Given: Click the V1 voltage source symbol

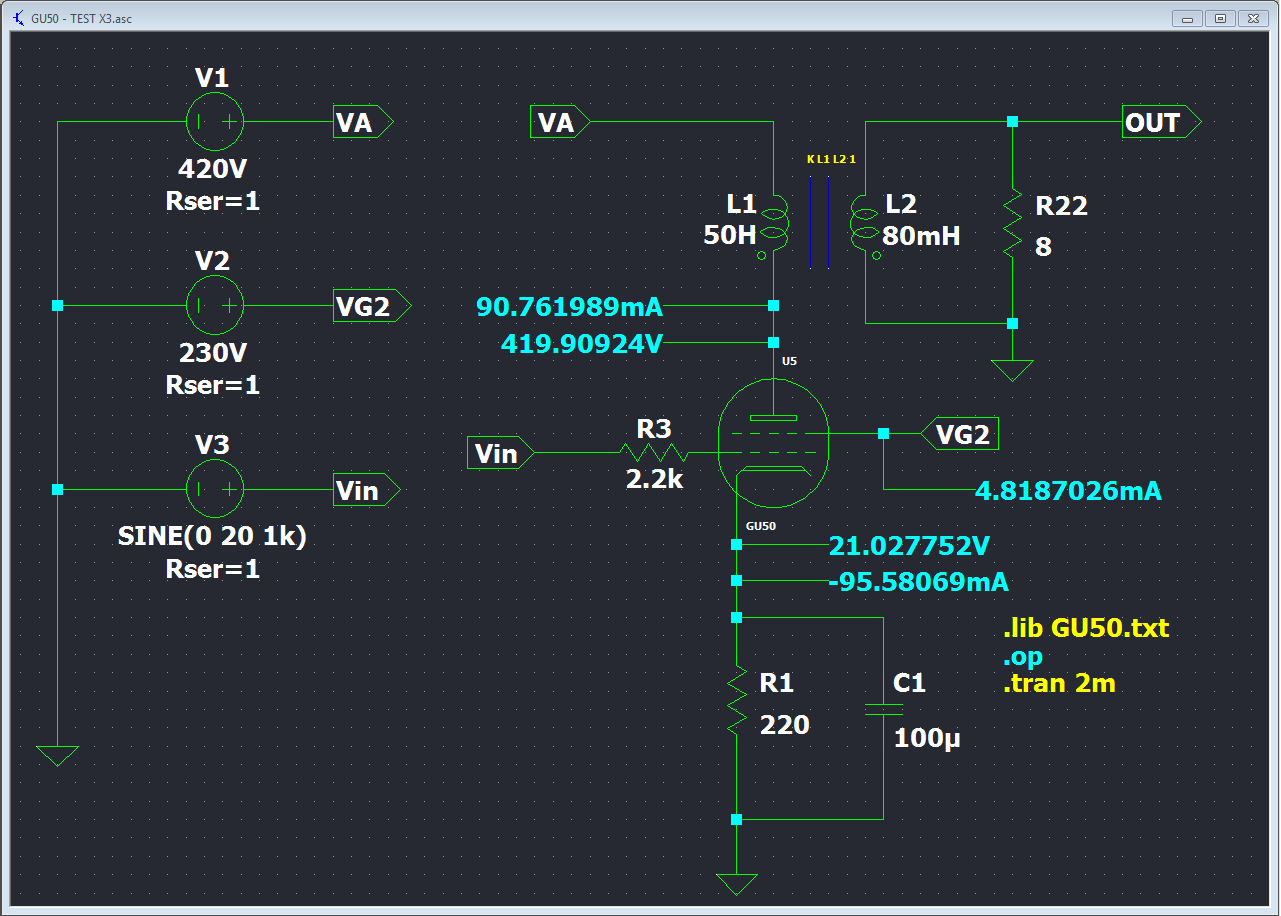Looking at the screenshot, I should 215,122.
